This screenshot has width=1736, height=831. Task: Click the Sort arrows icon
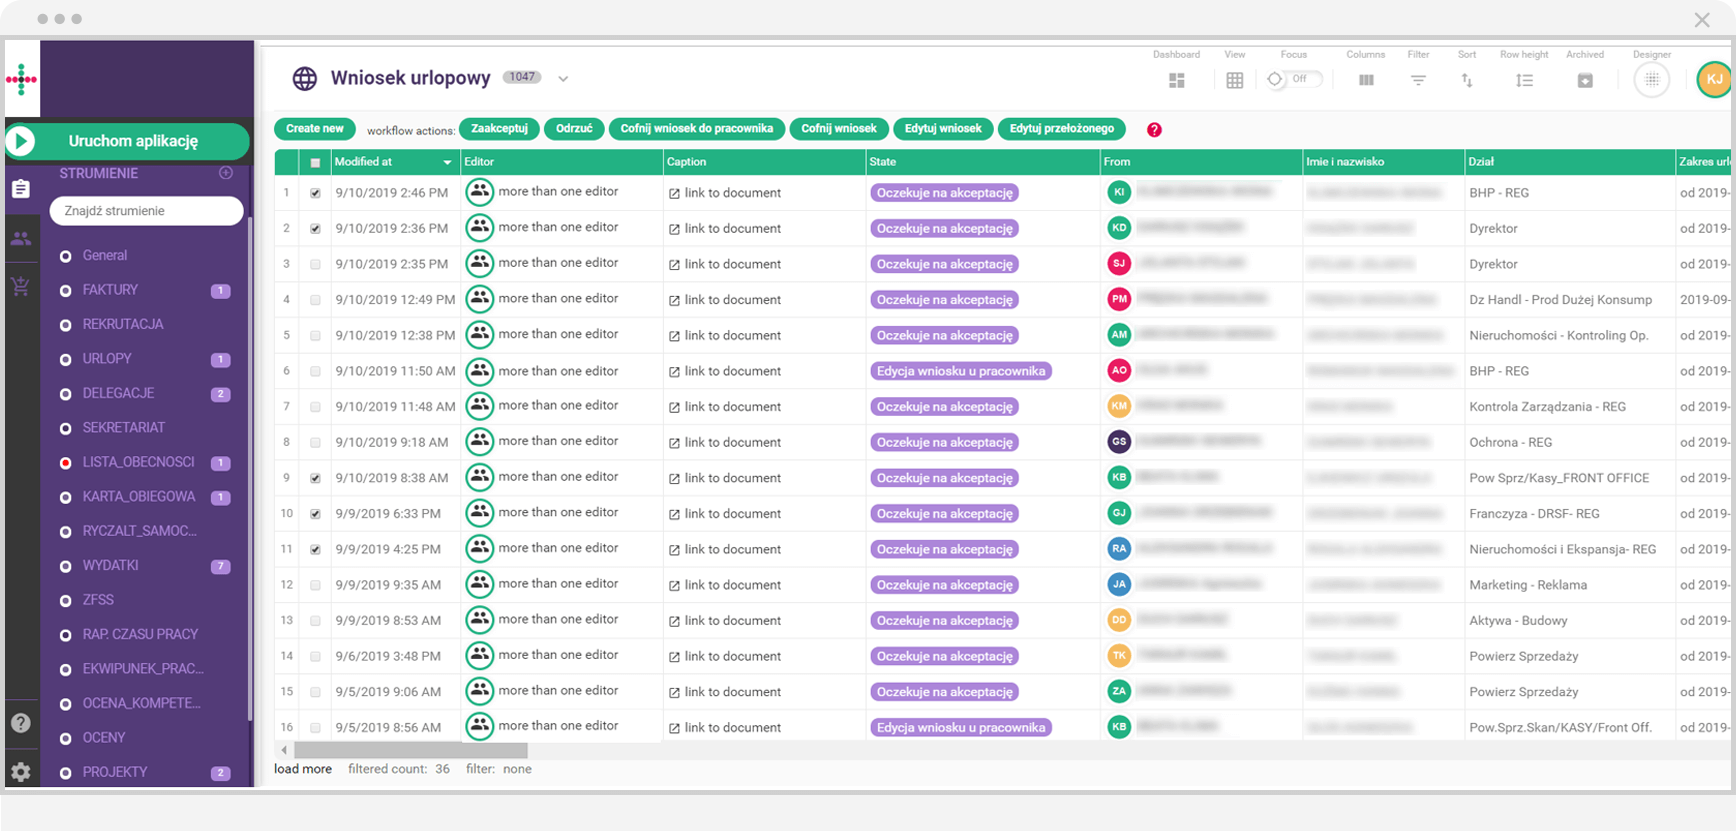pyautogui.click(x=1466, y=80)
